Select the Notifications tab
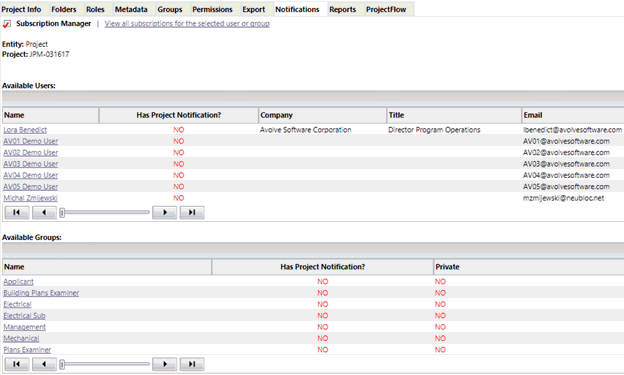Image resolution: width=624 pixels, height=375 pixels. click(x=297, y=9)
